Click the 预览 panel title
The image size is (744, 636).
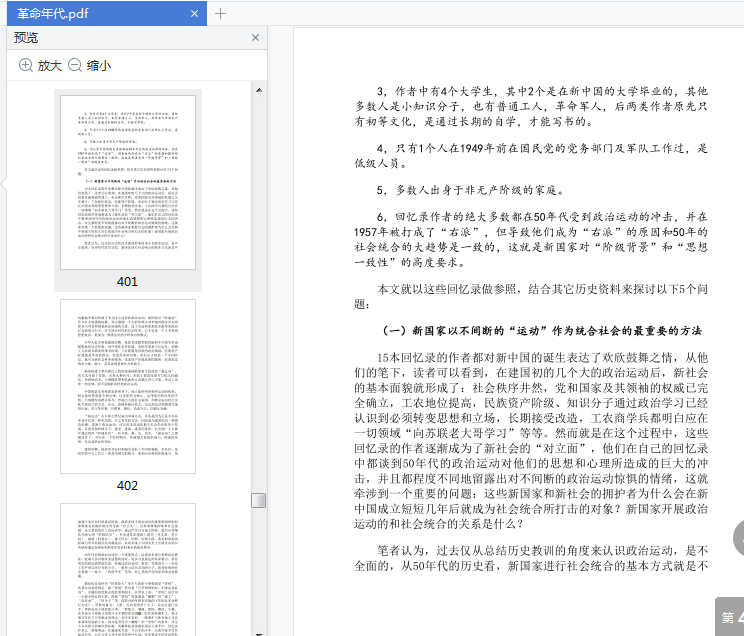(x=26, y=37)
